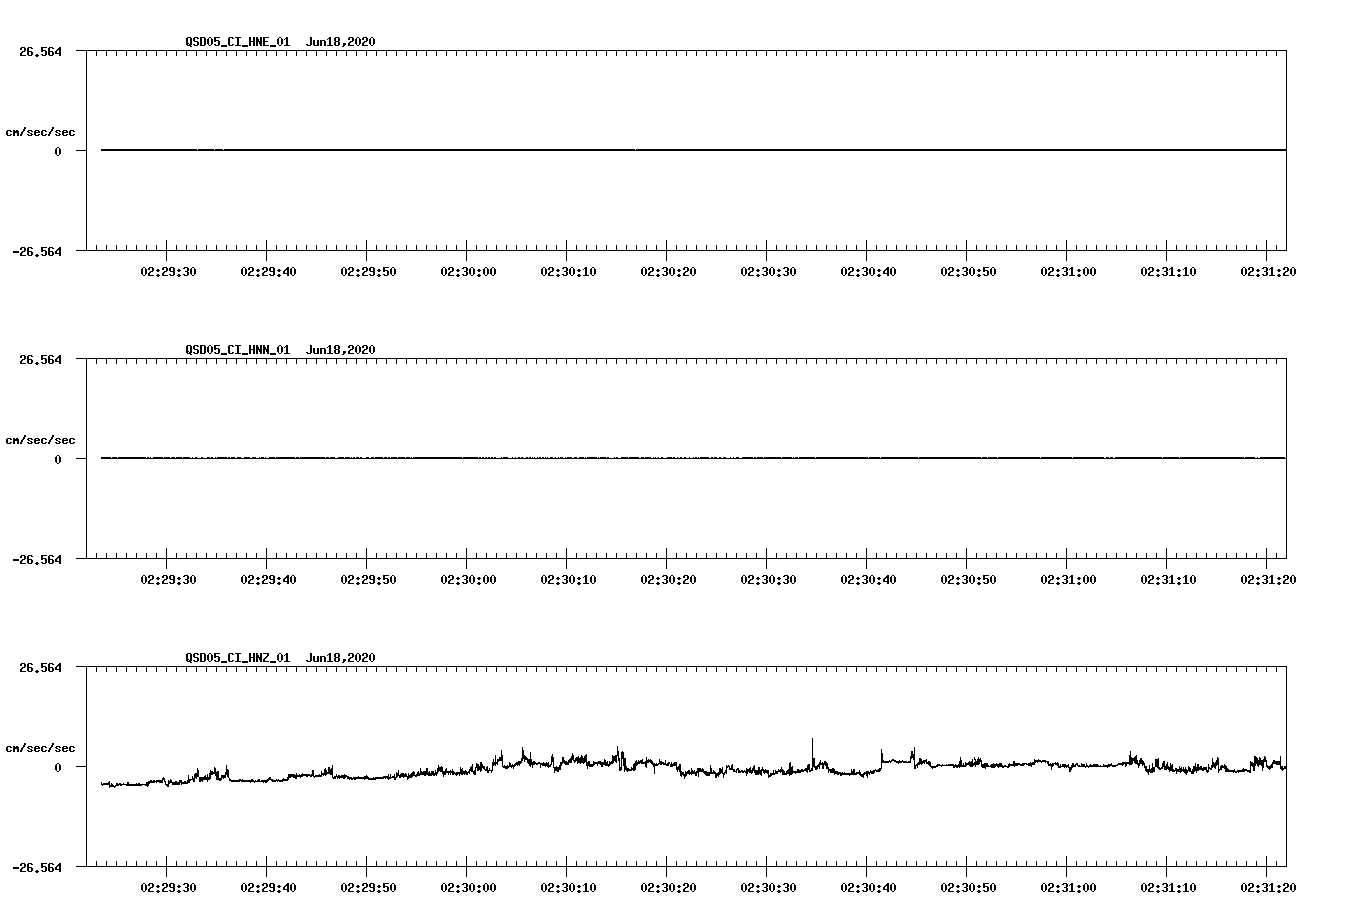Click the zero axis label of HNZ plot
The width and height of the screenshot is (1358, 924).
pyautogui.click(x=58, y=768)
